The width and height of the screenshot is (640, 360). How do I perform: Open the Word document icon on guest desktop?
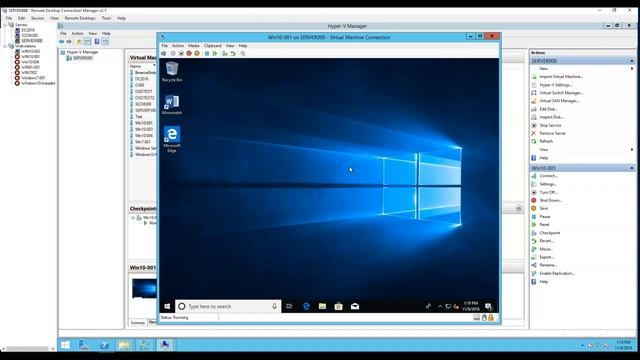pyautogui.click(x=172, y=104)
